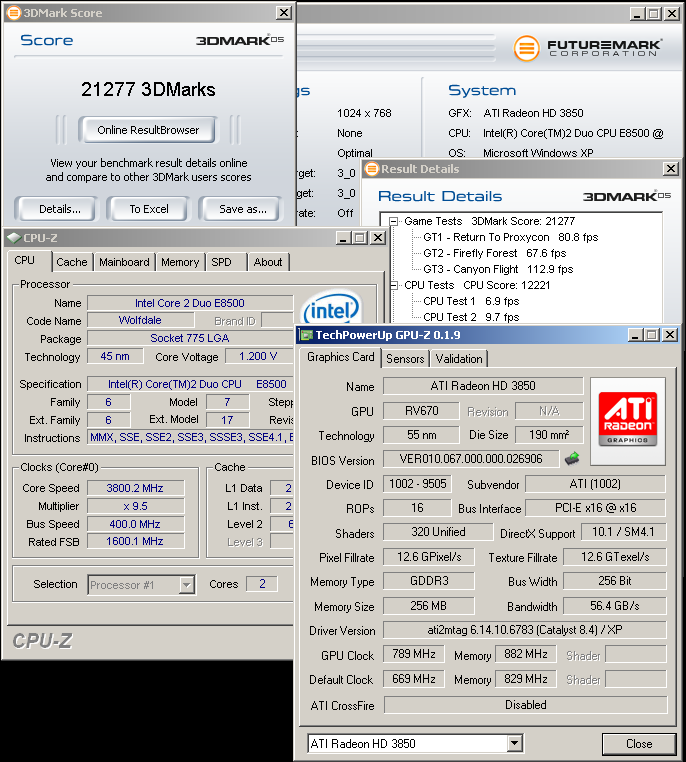The width and height of the screenshot is (686, 762).
Task: Click the BIOS save chip icon in GPU-Z
Action: point(572,458)
